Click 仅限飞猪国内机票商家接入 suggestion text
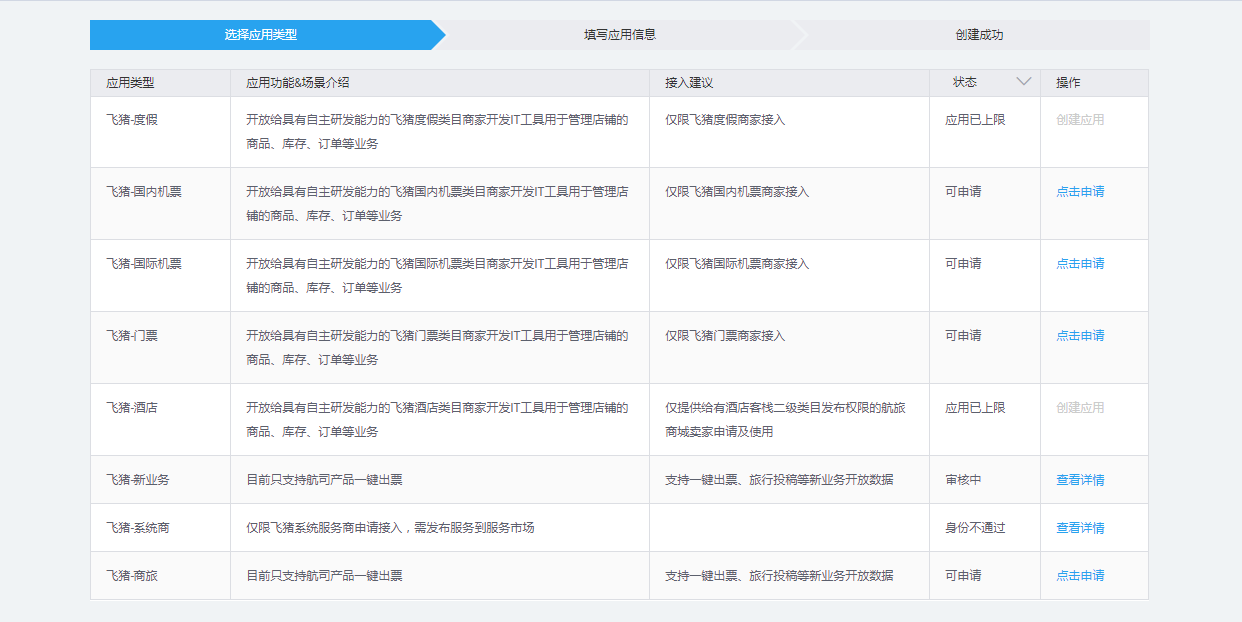This screenshot has width=1242, height=622. [737, 192]
